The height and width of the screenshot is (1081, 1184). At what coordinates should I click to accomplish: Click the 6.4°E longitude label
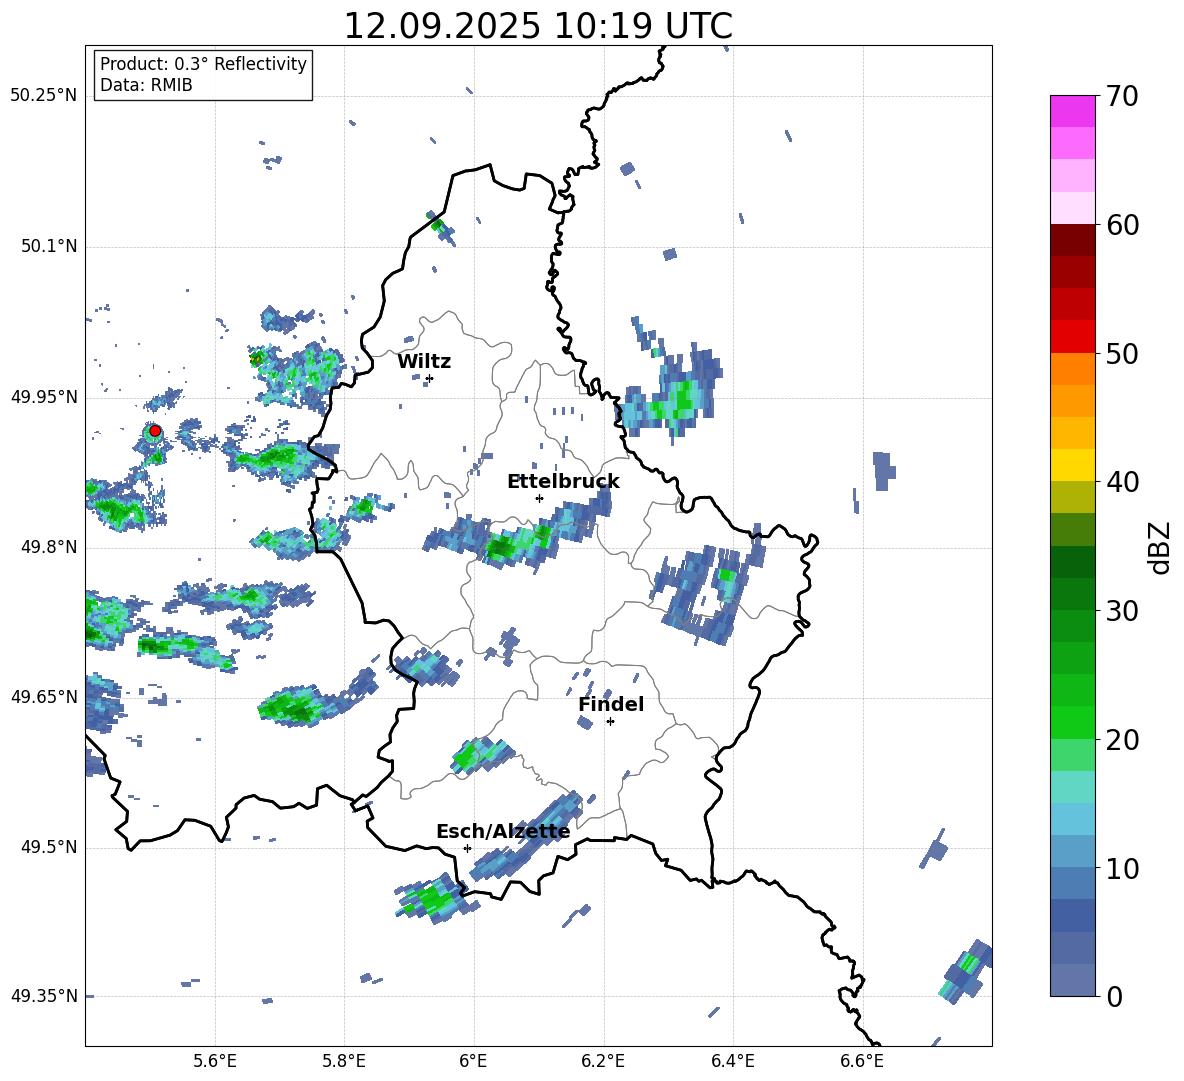pos(732,1061)
